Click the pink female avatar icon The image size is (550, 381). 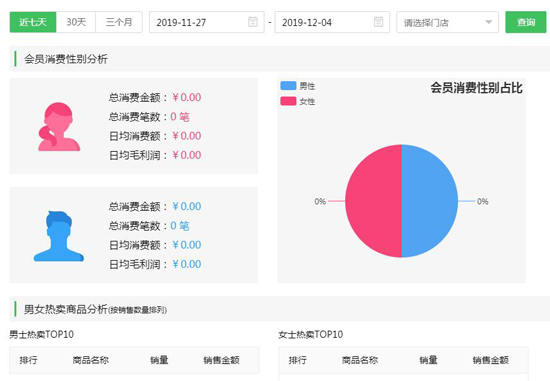coord(59,127)
